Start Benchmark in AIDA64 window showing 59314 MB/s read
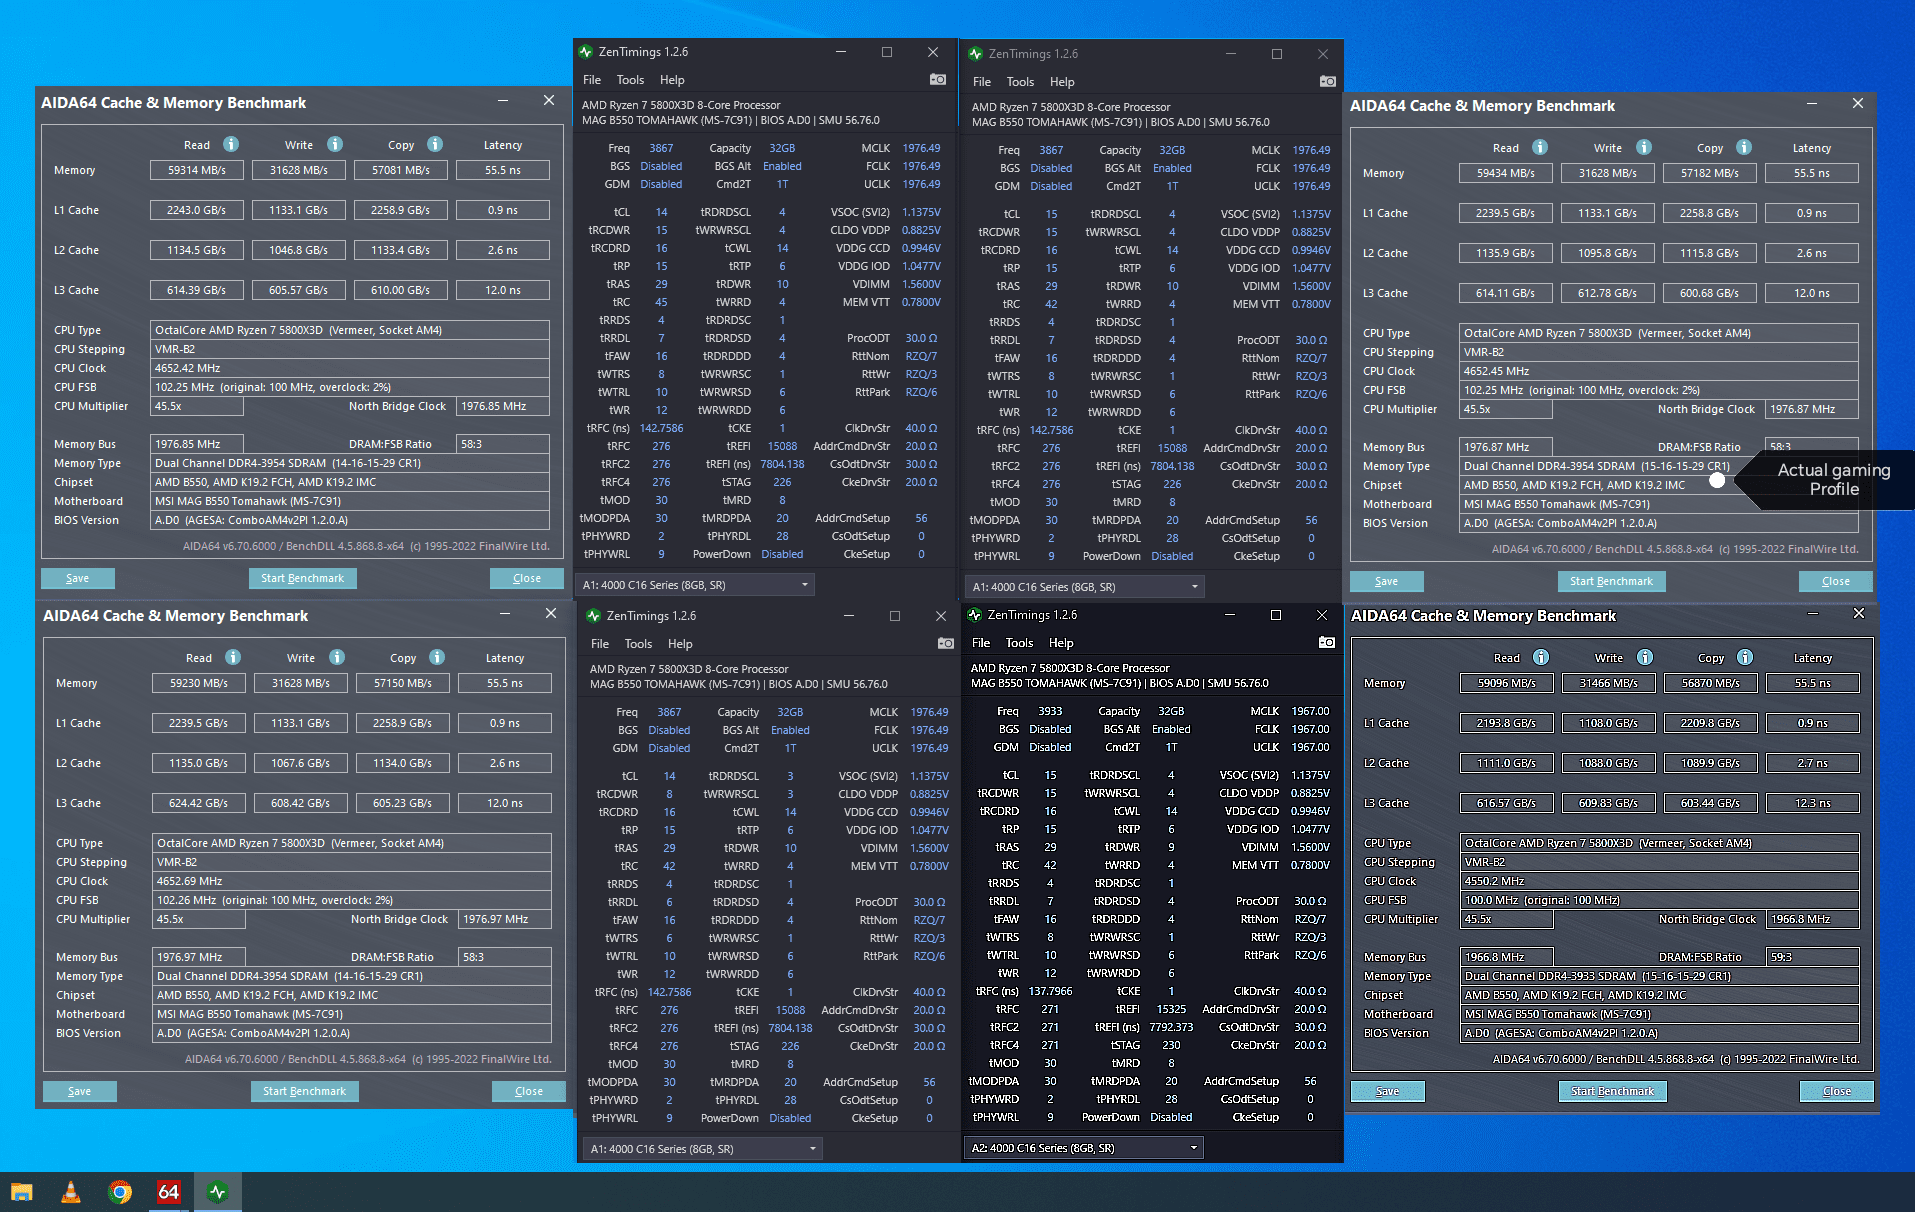 tap(302, 578)
